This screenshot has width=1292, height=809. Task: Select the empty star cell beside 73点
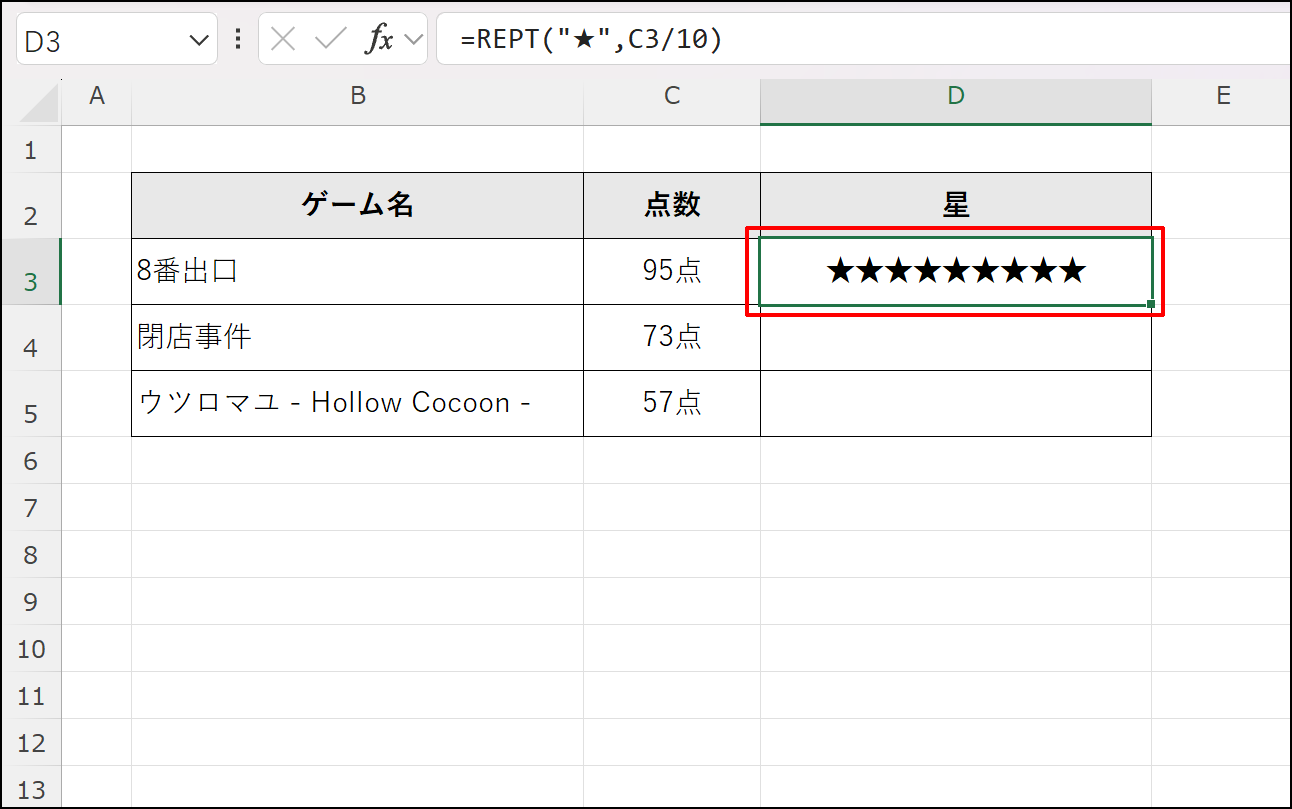coord(955,337)
